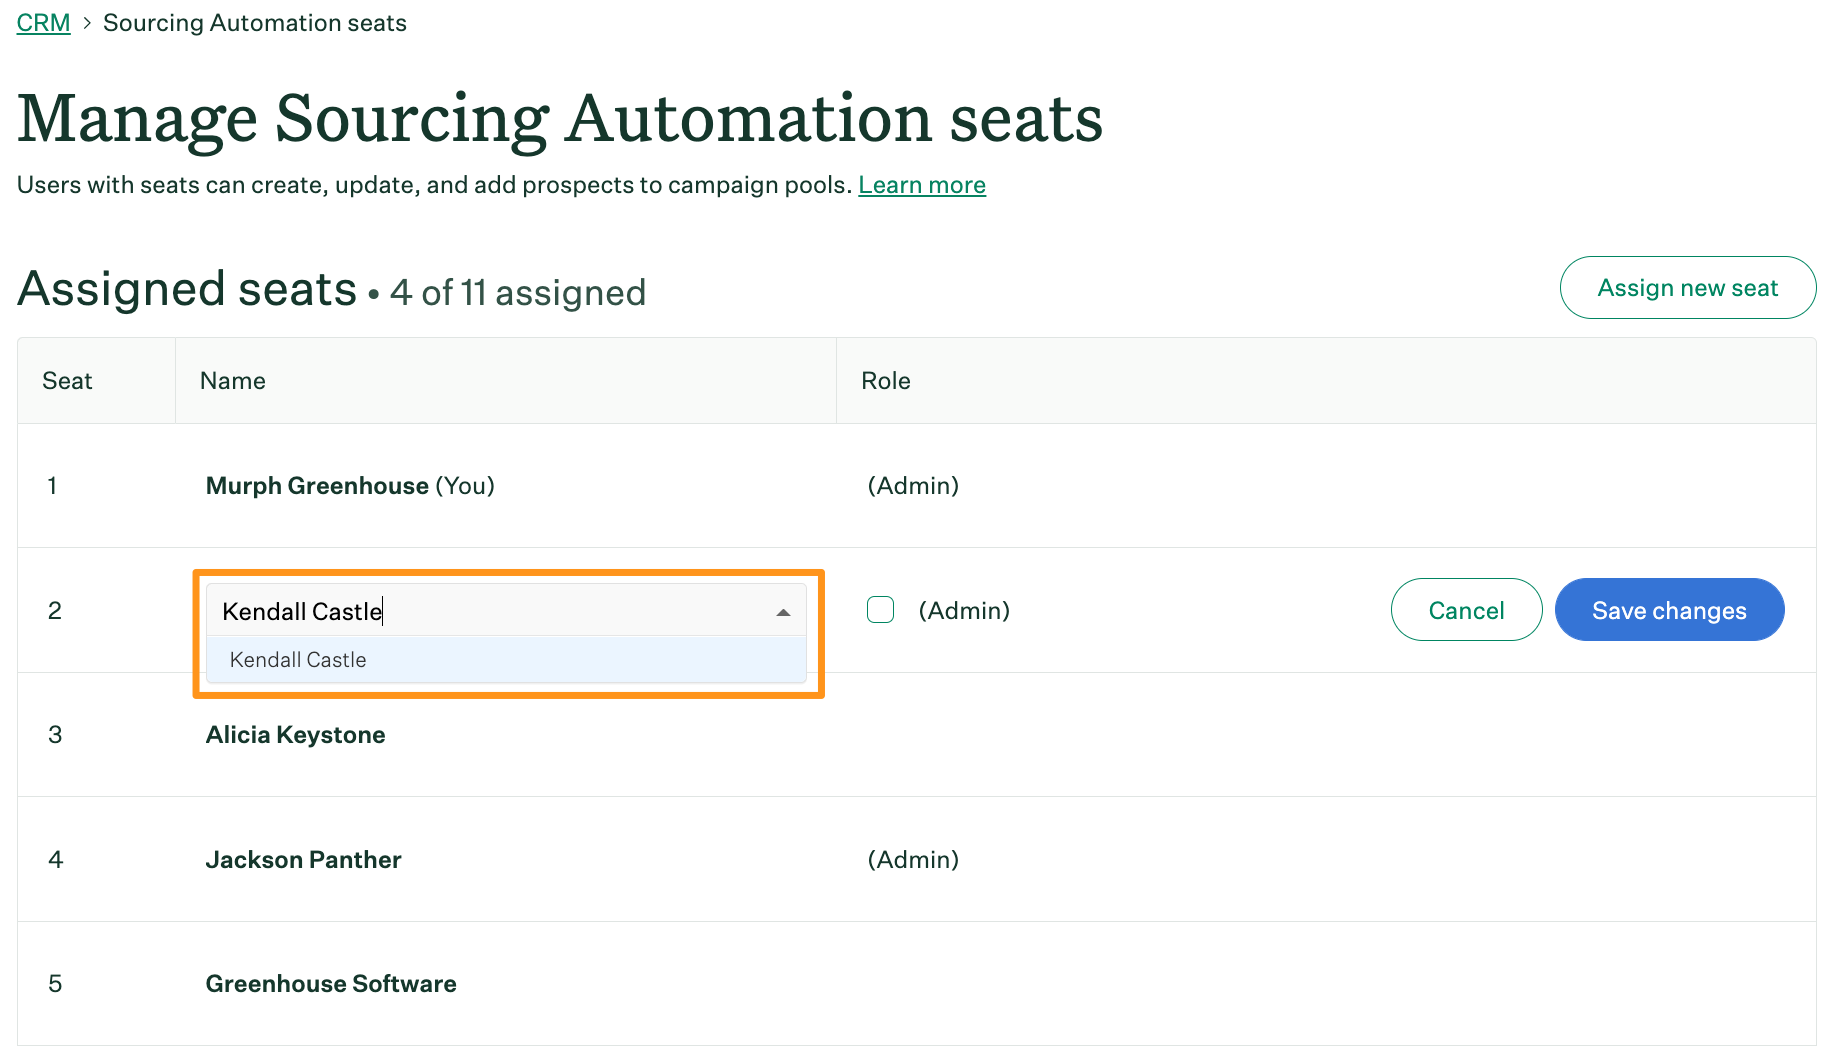Click the Name column header
Screen dimensions: 1833x1056
tap(232, 380)
